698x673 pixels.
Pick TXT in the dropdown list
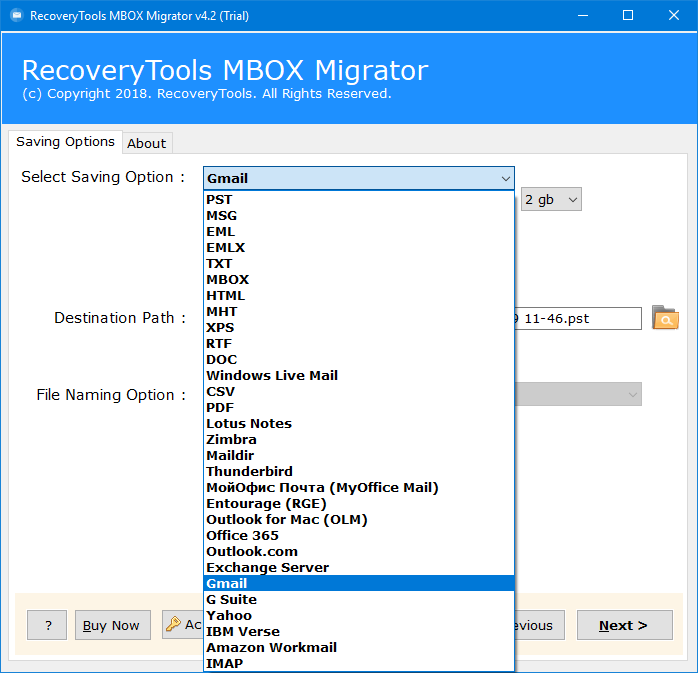(x=359, y=264)
